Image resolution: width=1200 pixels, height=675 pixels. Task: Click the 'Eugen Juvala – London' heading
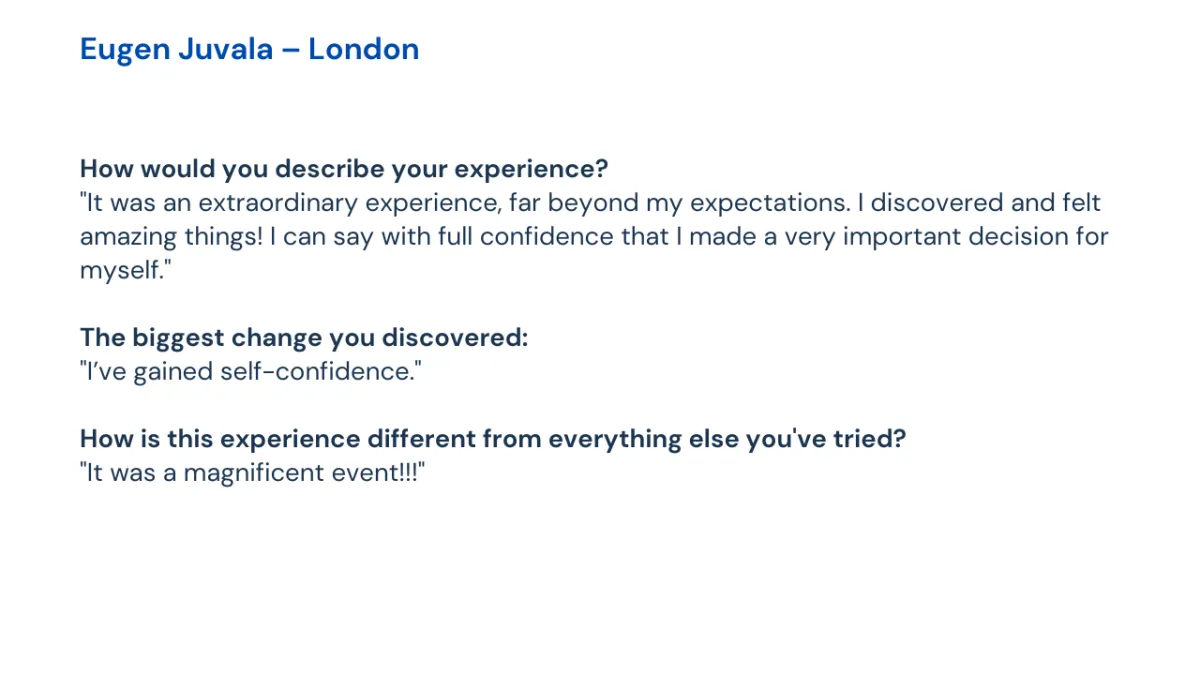249,49
